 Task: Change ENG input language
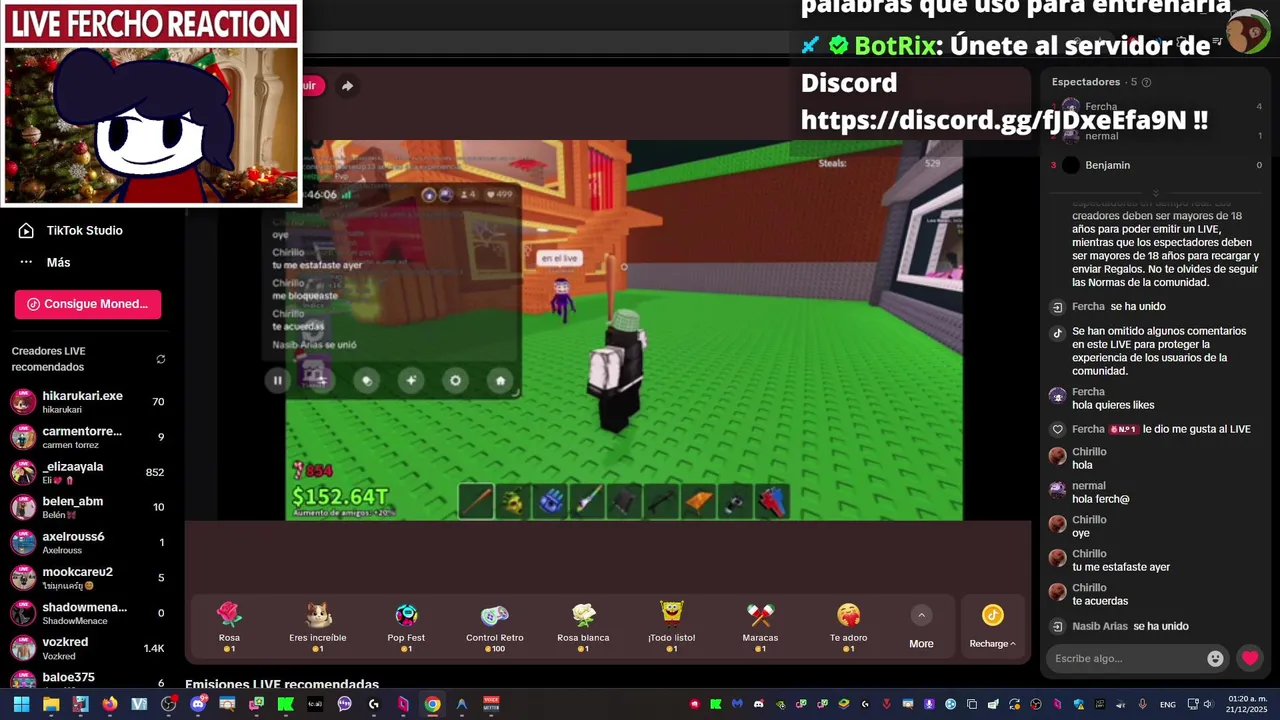point(1167,704)
